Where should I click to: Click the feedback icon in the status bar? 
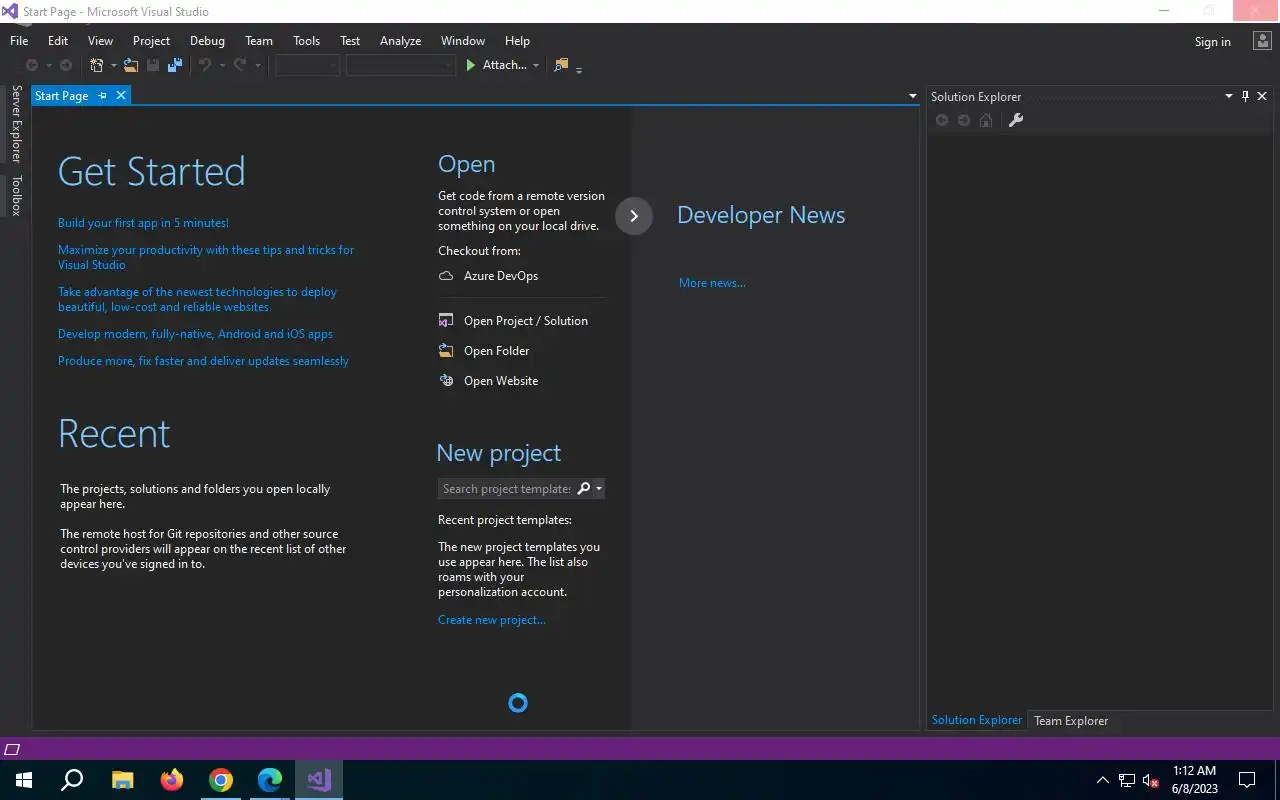(x=13, y=749)
